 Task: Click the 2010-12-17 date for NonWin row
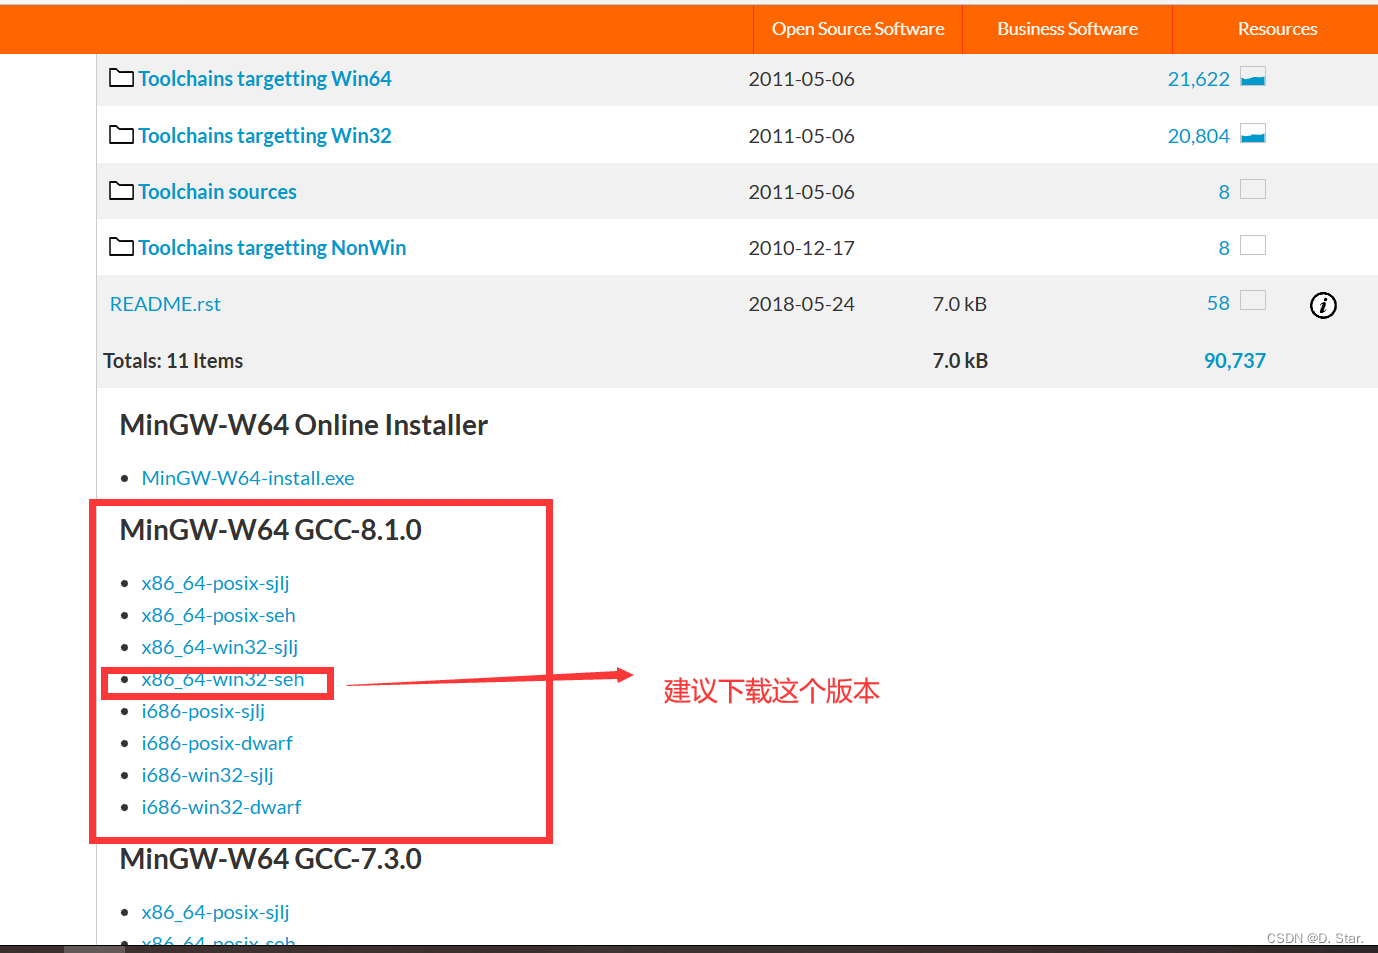[801, 248]
